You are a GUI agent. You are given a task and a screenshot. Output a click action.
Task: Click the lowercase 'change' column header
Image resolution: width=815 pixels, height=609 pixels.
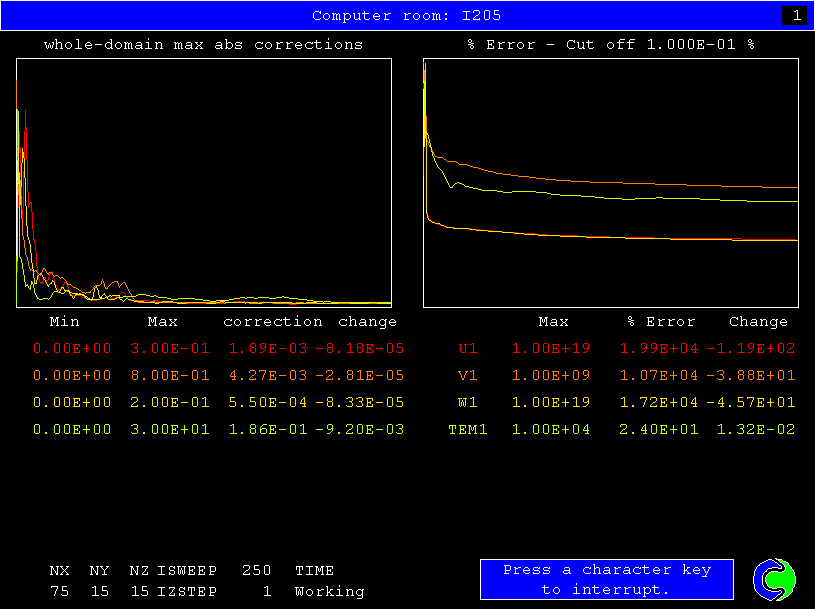pos(367,322)
